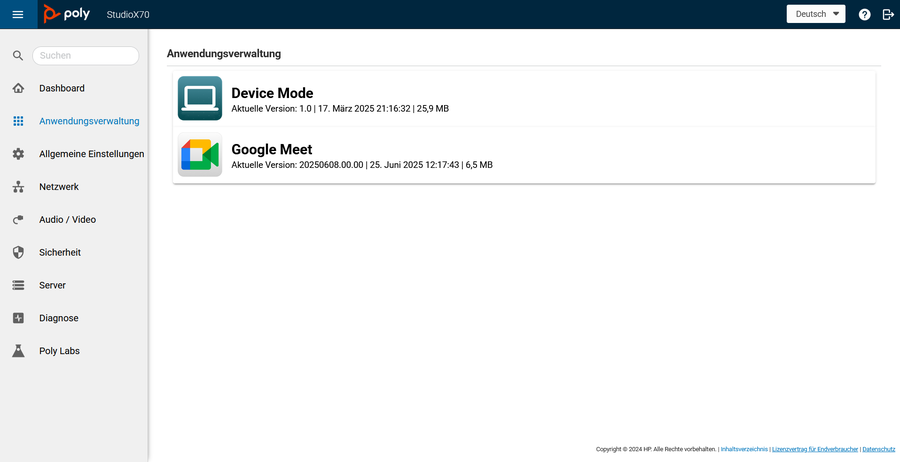
Task: Open the Datenschutz footer link
Action: tap(878, 449)
